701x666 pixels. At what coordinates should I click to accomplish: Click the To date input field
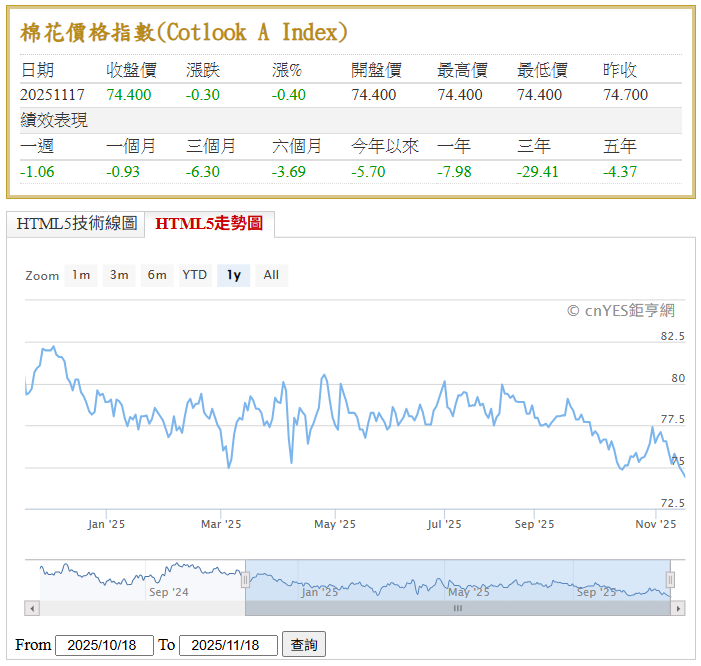click(x=228, y=645)
